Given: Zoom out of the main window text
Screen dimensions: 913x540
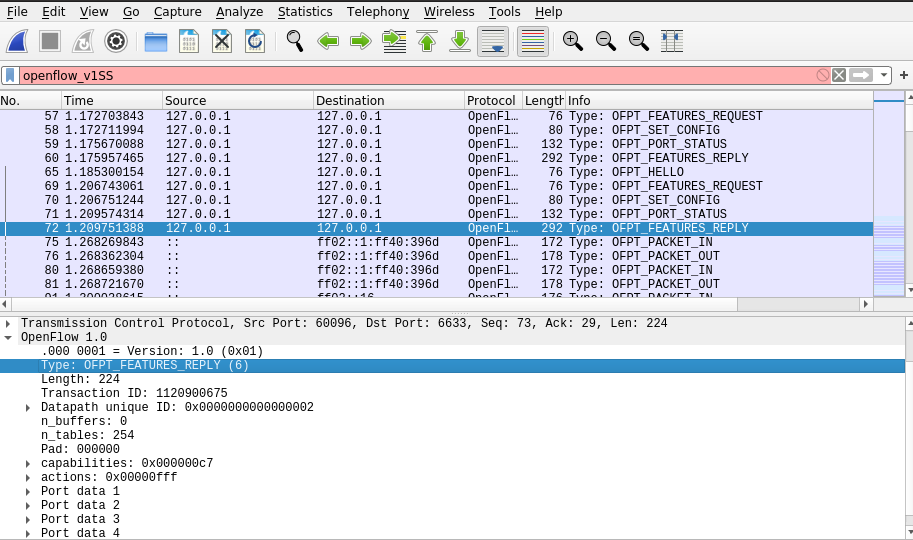Looking at the screenshot, I should point(606,41).
